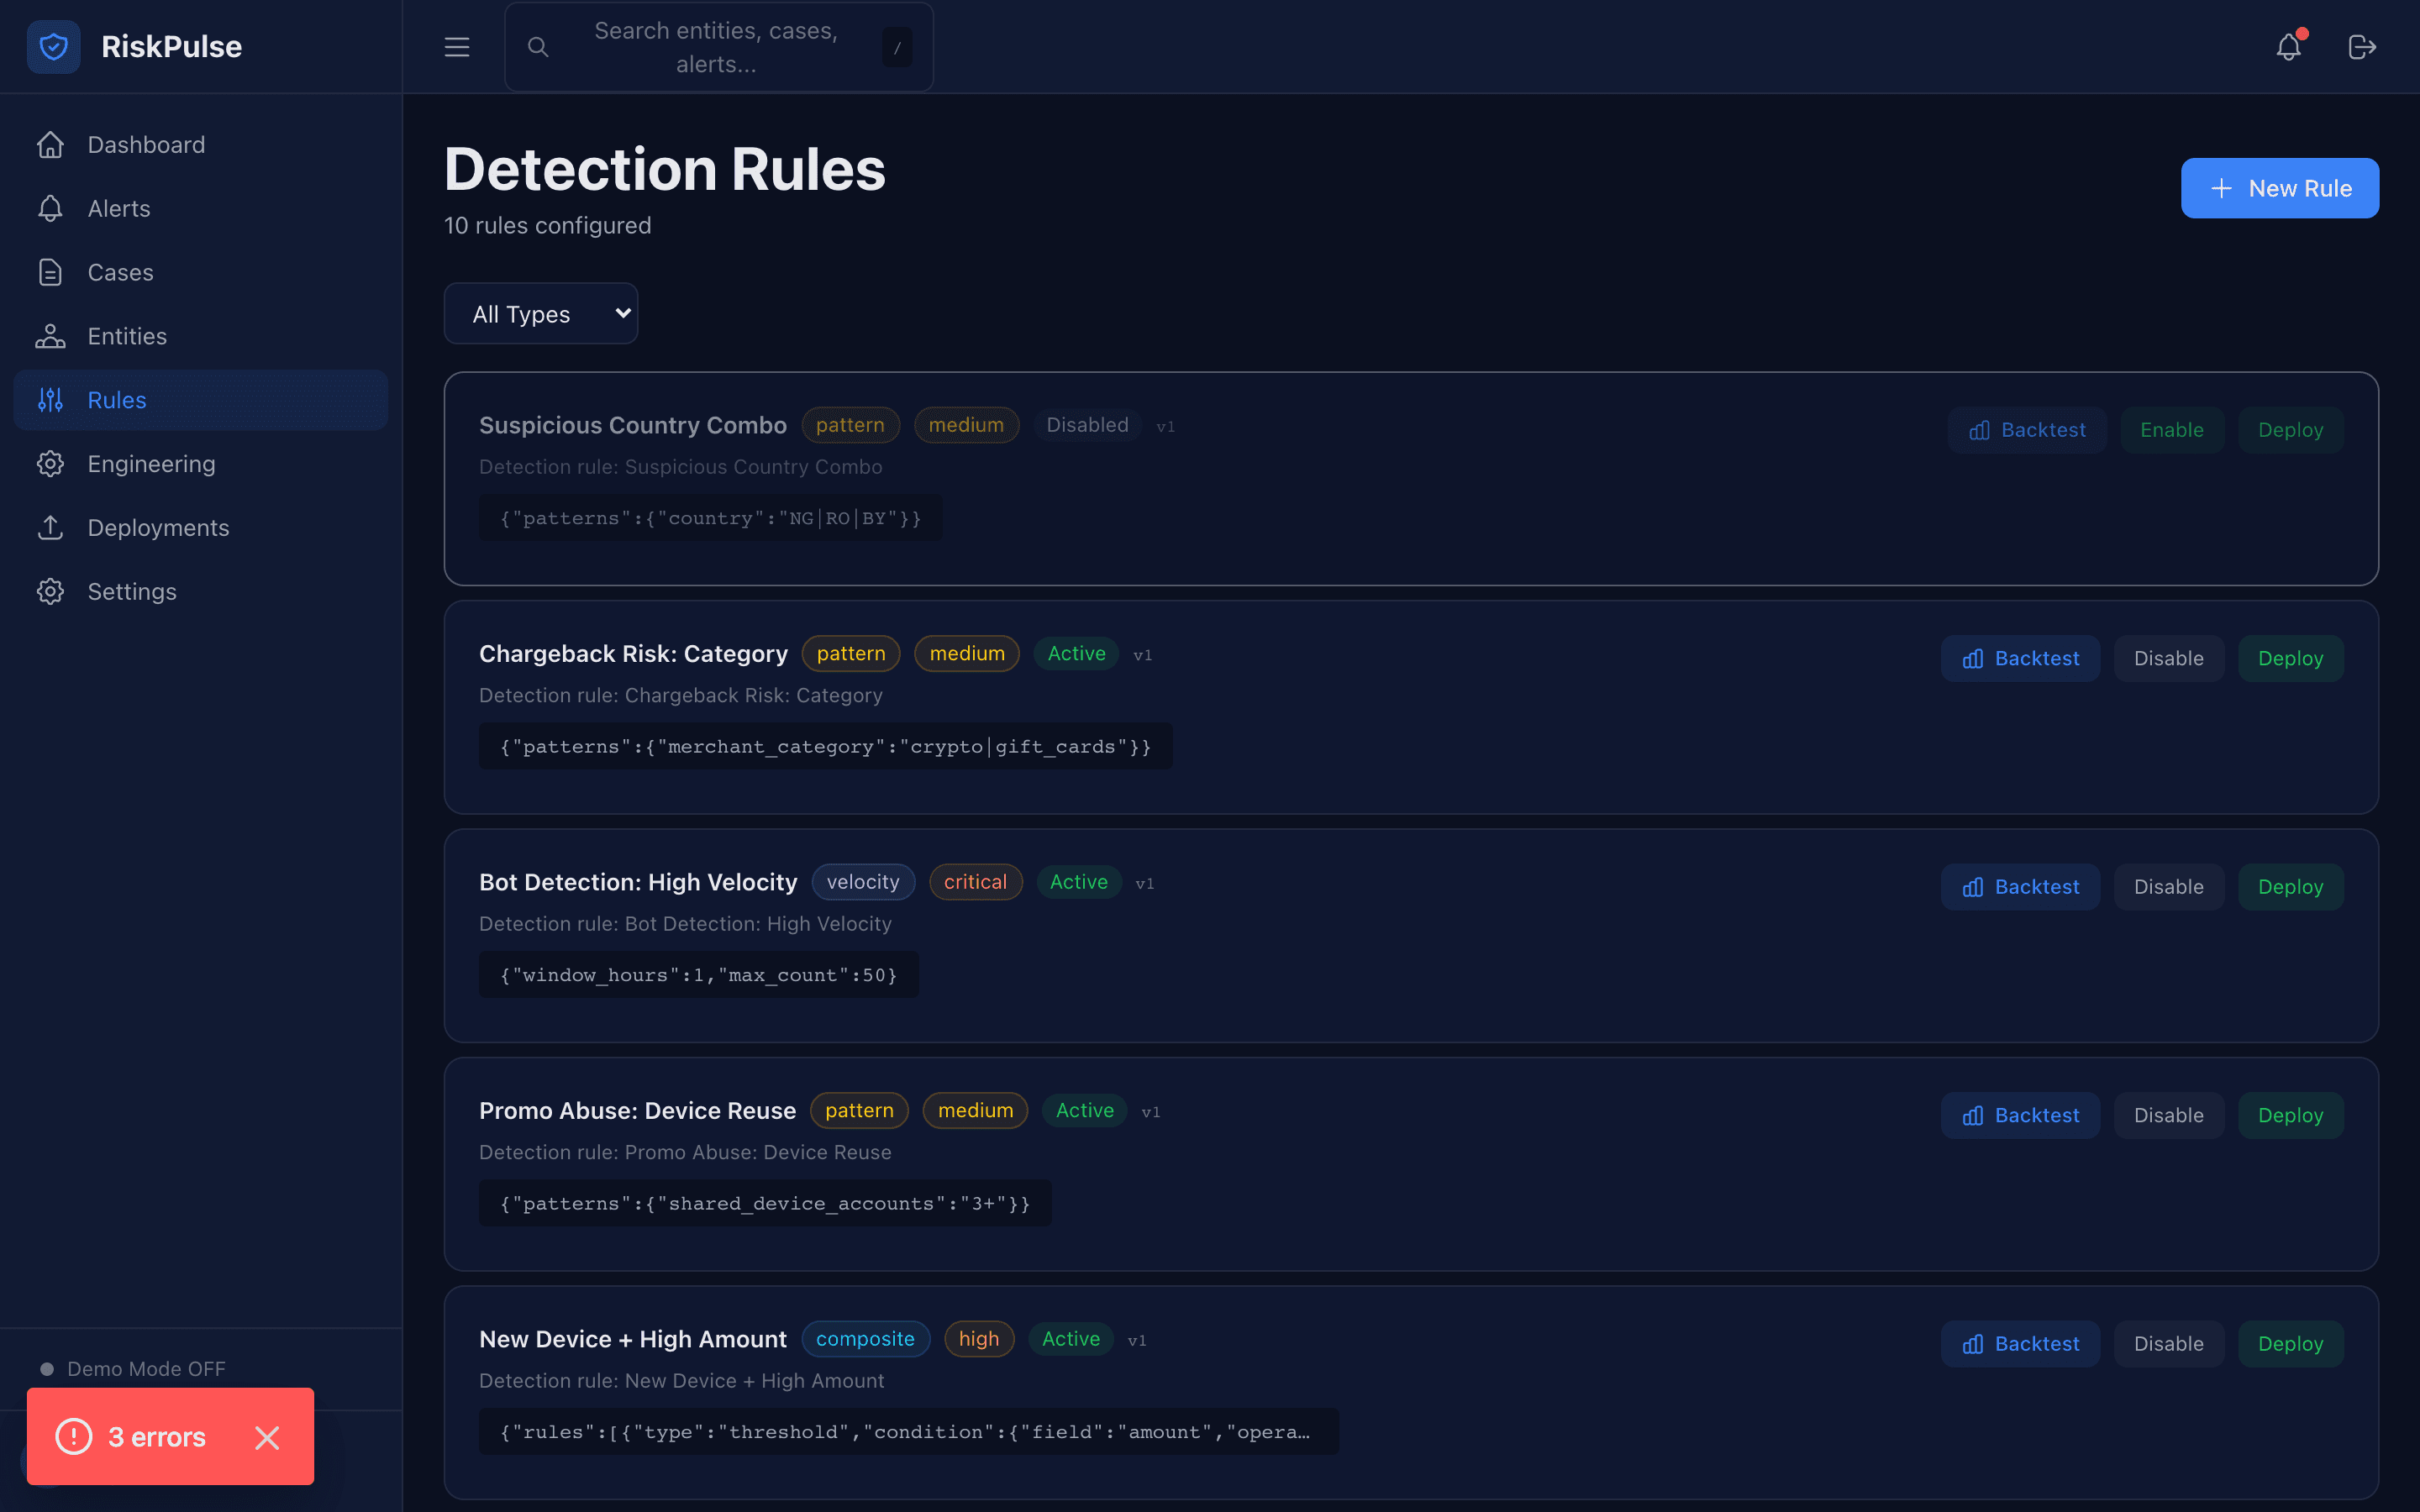Image resolution: width=2420 pixels, height=1512 pixels.
Task: Click Bot Detection: High Velocity title
Action: pyautogui.click(x=638, y=882)
